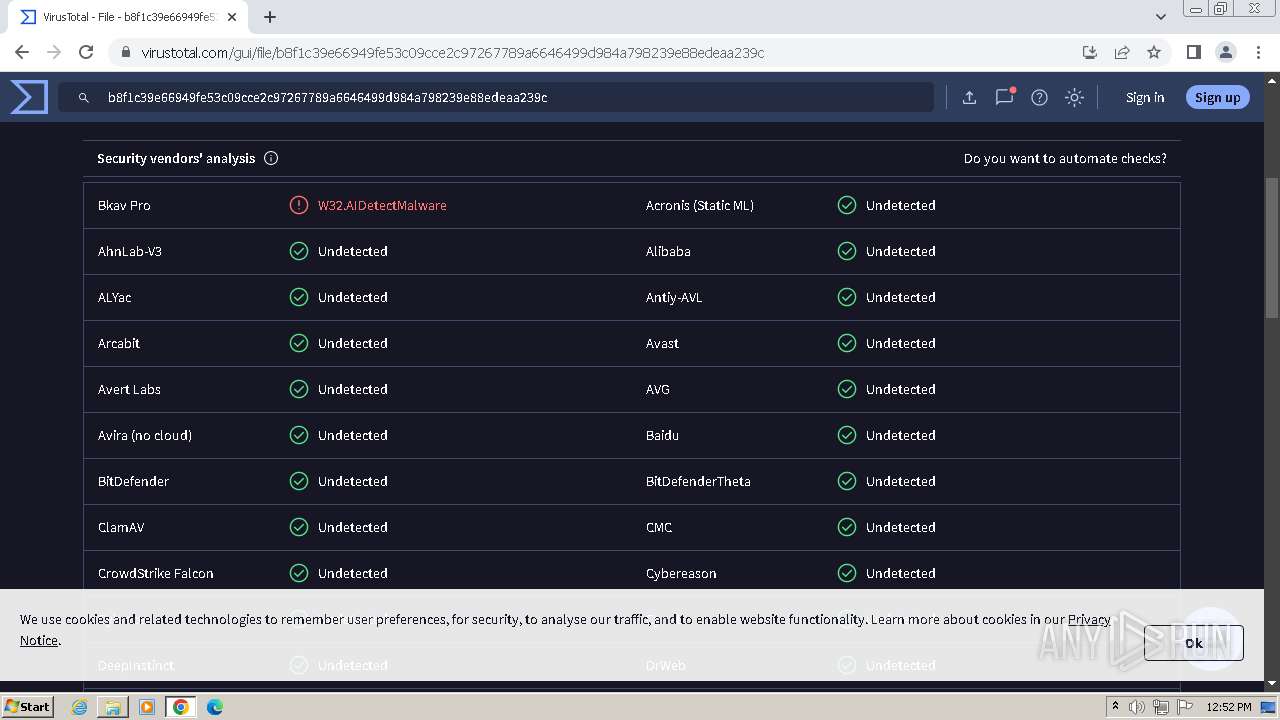Bookmark this page with star icon

(1154, 52)
